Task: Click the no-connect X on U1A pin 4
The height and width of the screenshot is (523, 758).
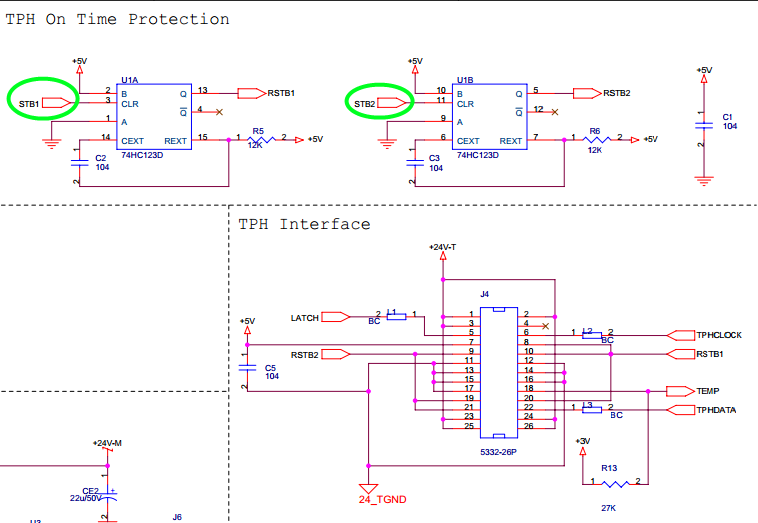Action: pos(219,112)
